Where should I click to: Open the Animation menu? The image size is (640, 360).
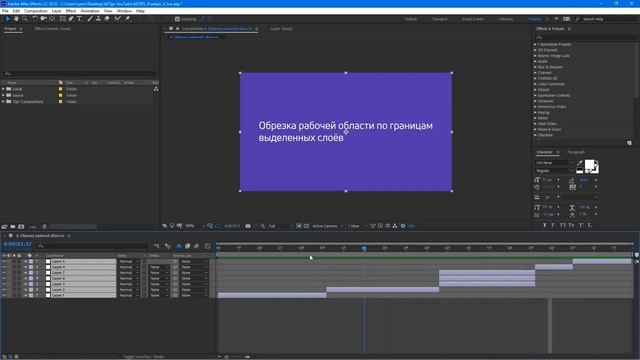pyautogui.click(x=90, y=11)
